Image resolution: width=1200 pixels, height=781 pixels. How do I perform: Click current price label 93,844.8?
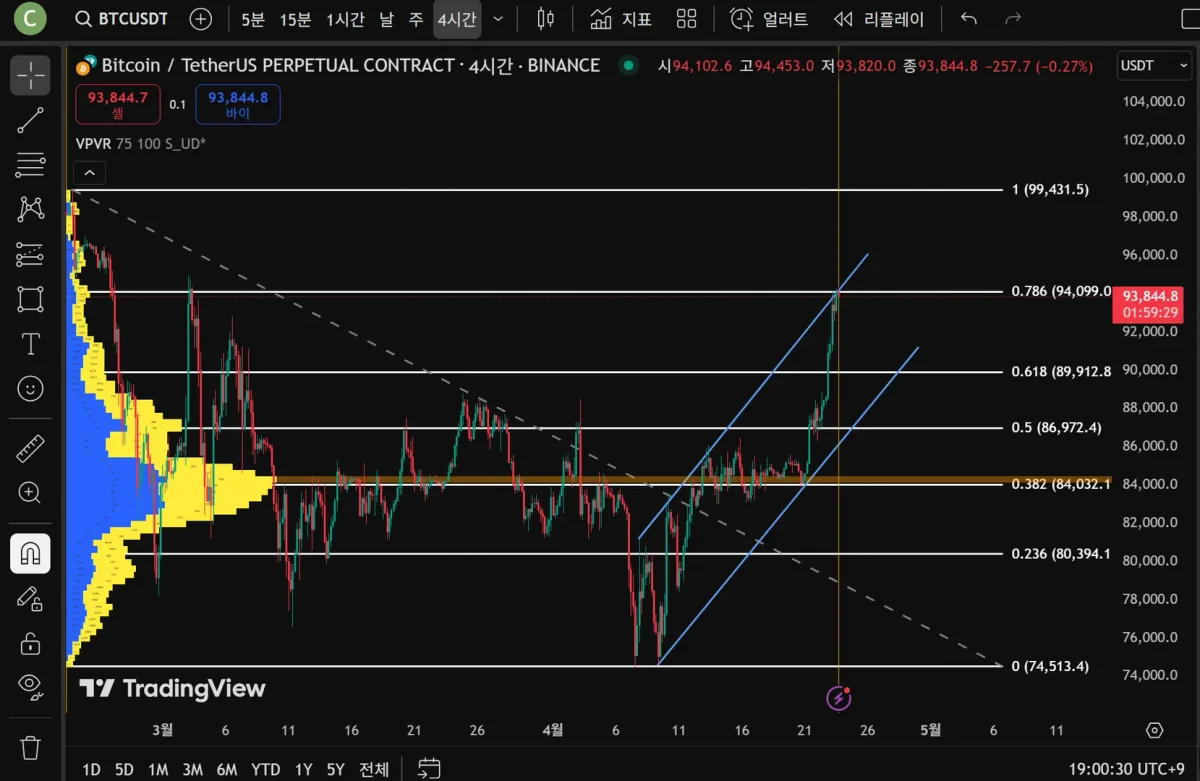tap(1150, 303)
